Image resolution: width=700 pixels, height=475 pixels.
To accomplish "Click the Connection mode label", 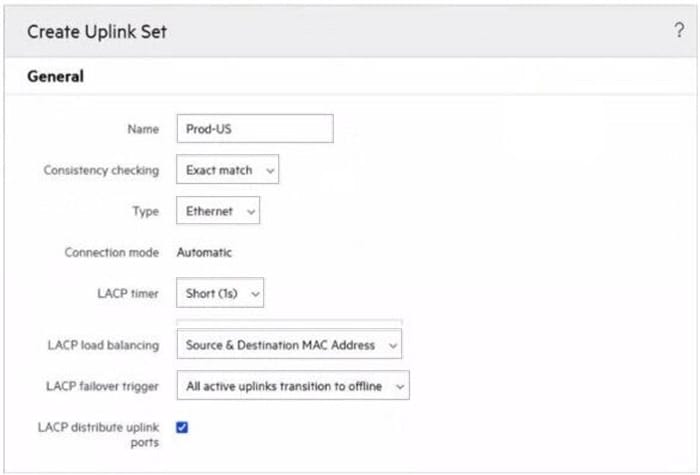I will click(x=112, y=253).
